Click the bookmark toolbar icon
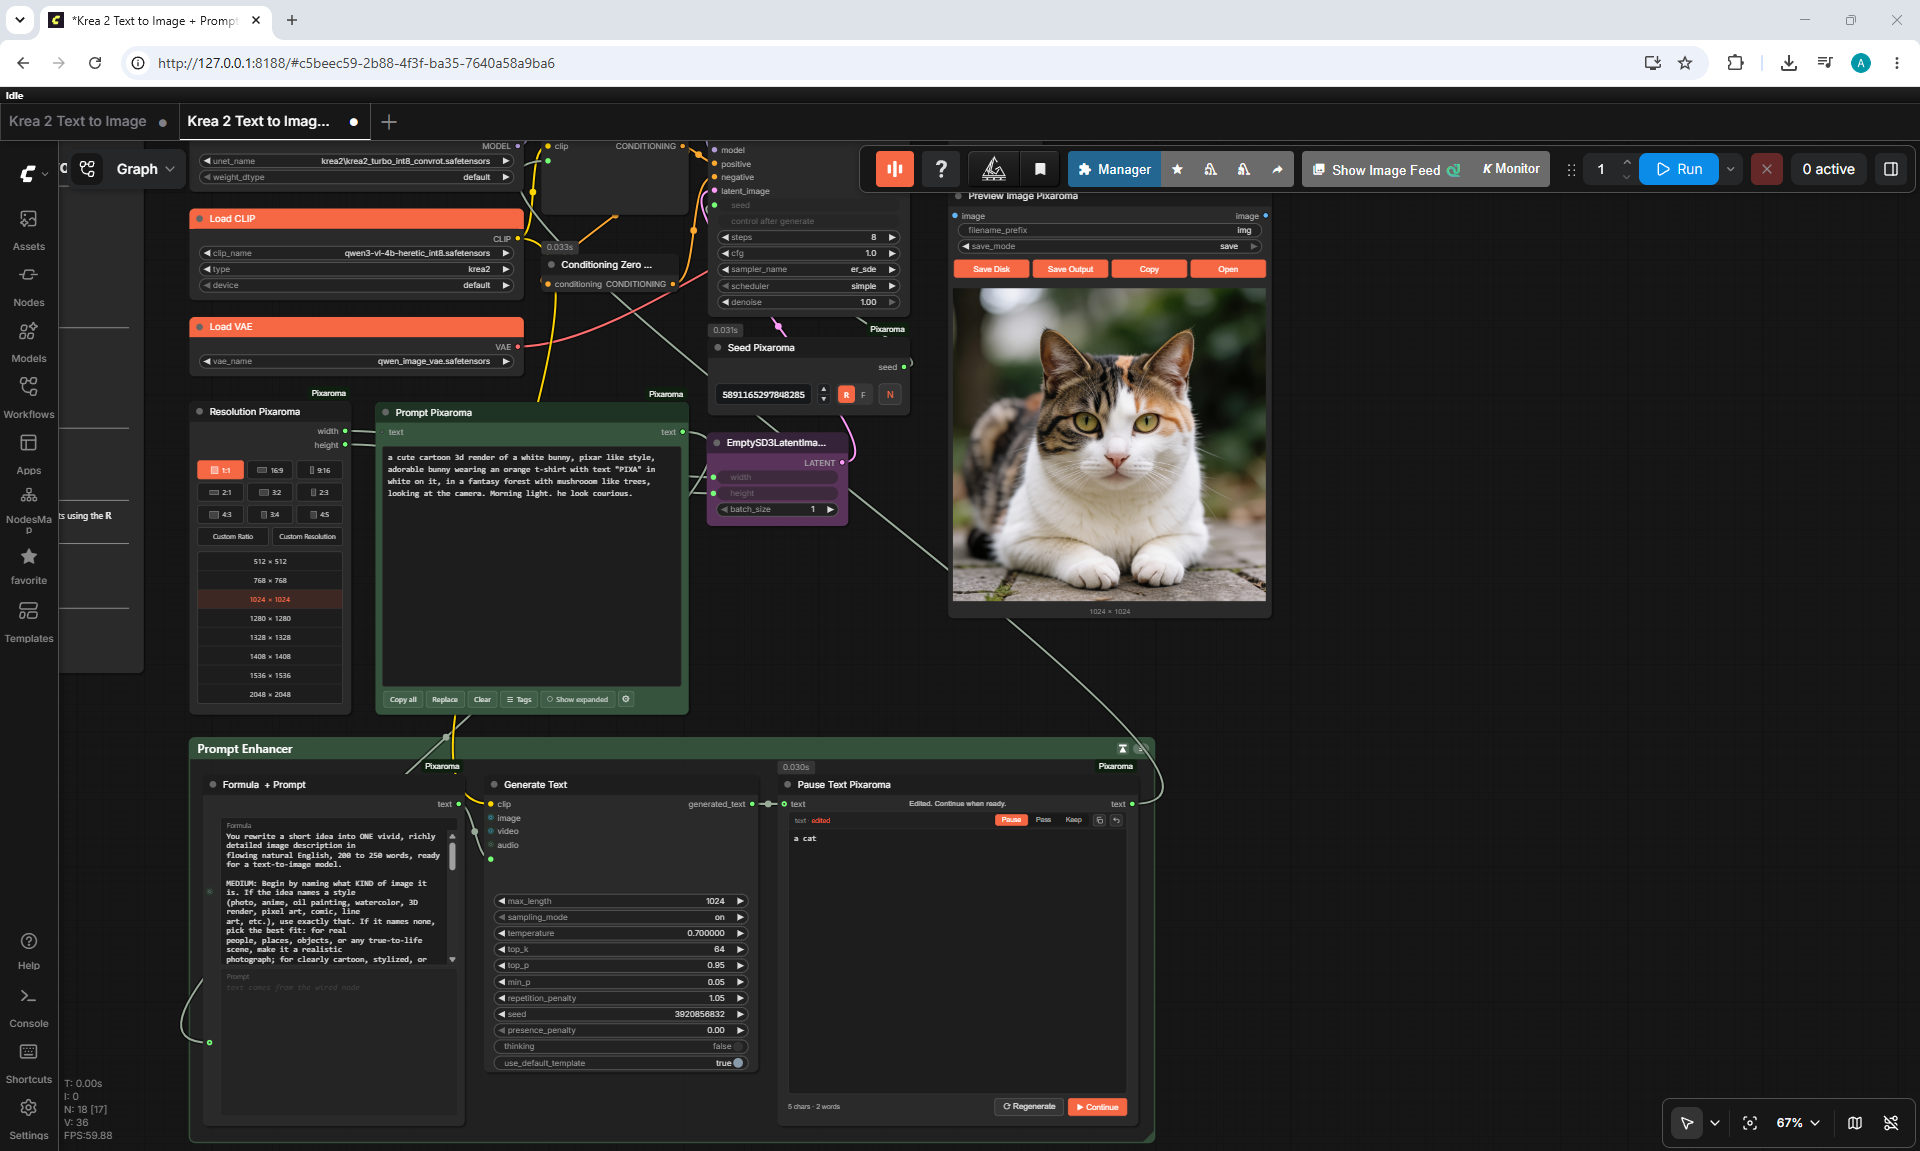Image resolution: width=1920 pixels, height=1151 pixels. tap(1040, 169)
